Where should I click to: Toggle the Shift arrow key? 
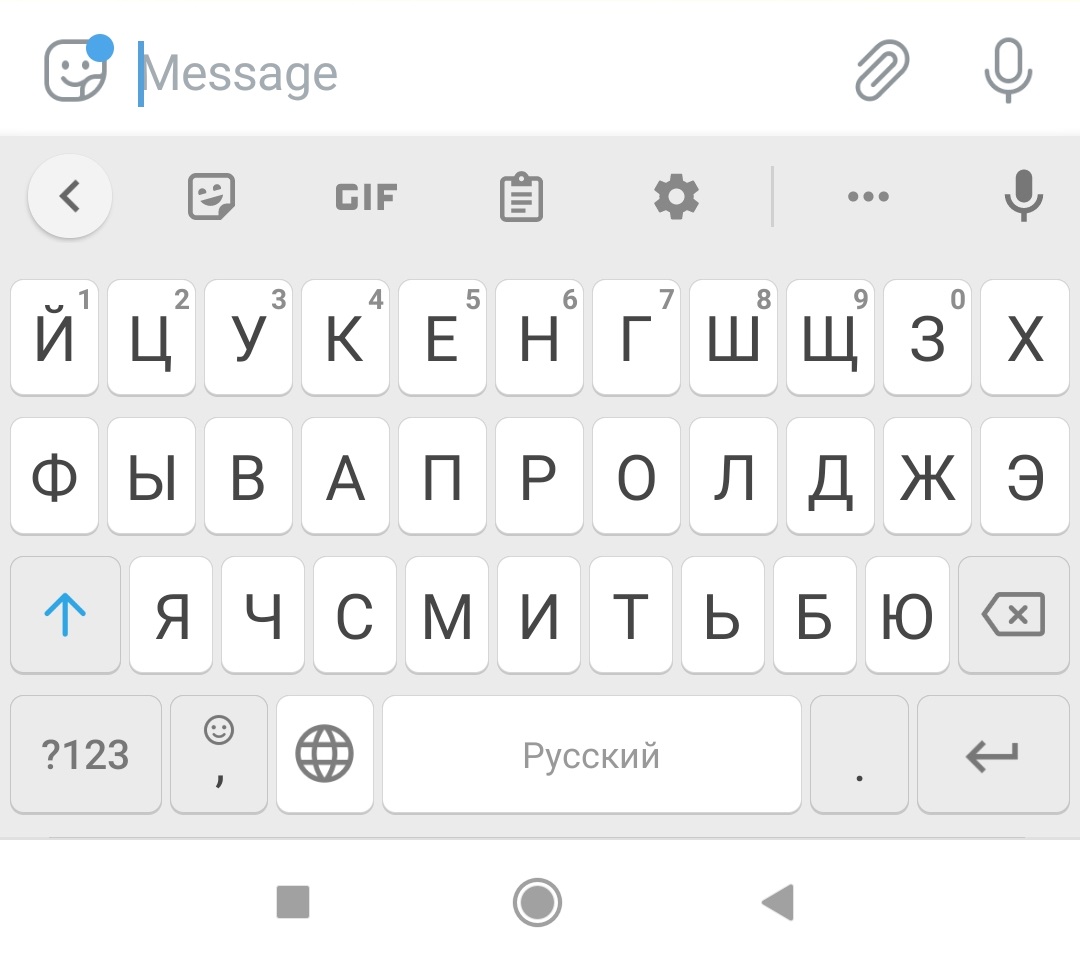pos(65,614)
